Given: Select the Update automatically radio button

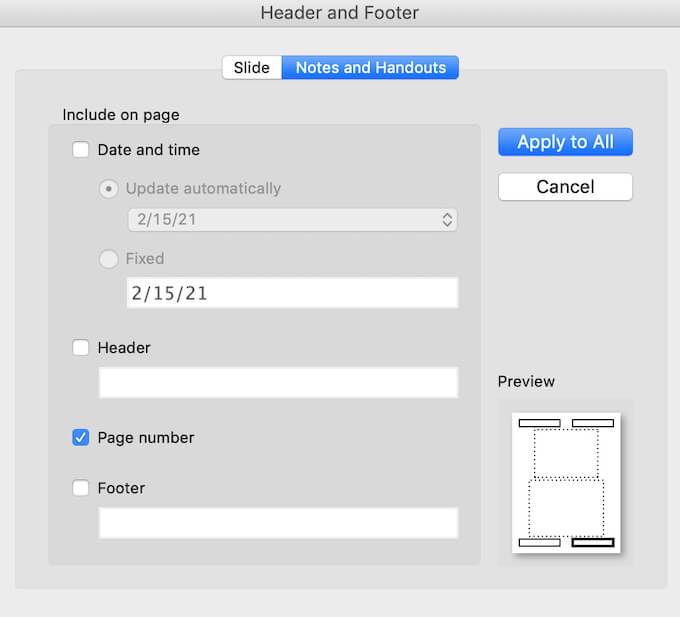Looking at the screenshot, I should tap(109, 188).
